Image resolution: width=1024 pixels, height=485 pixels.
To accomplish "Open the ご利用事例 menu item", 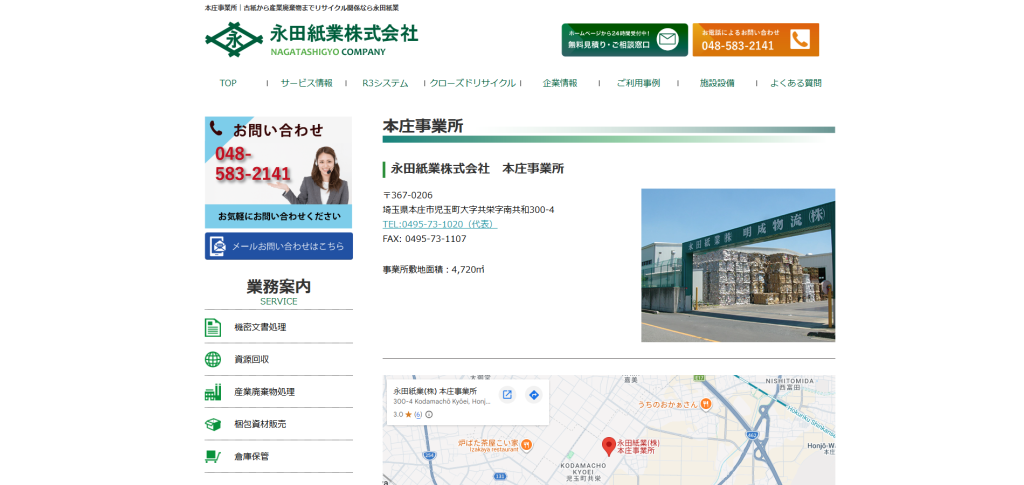I will 638,83.
